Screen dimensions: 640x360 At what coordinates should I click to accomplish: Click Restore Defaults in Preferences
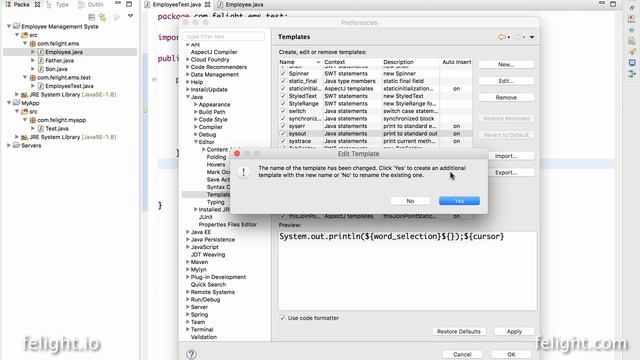458,331
